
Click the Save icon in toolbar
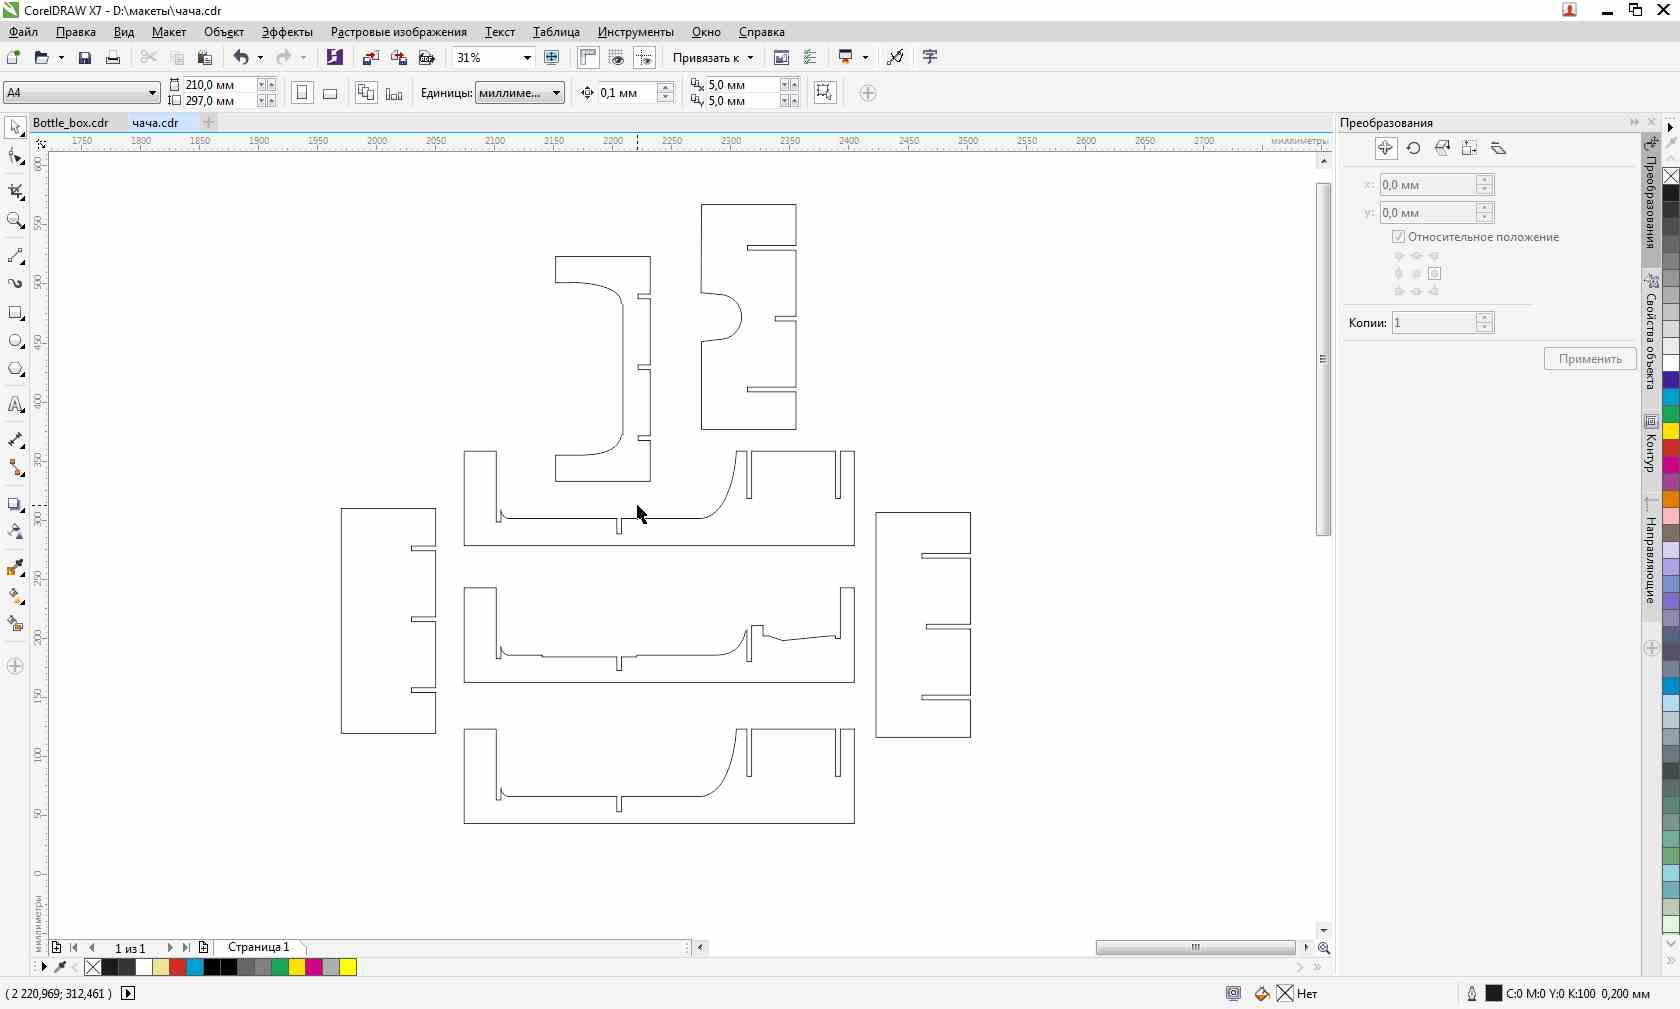pos(85,57)
